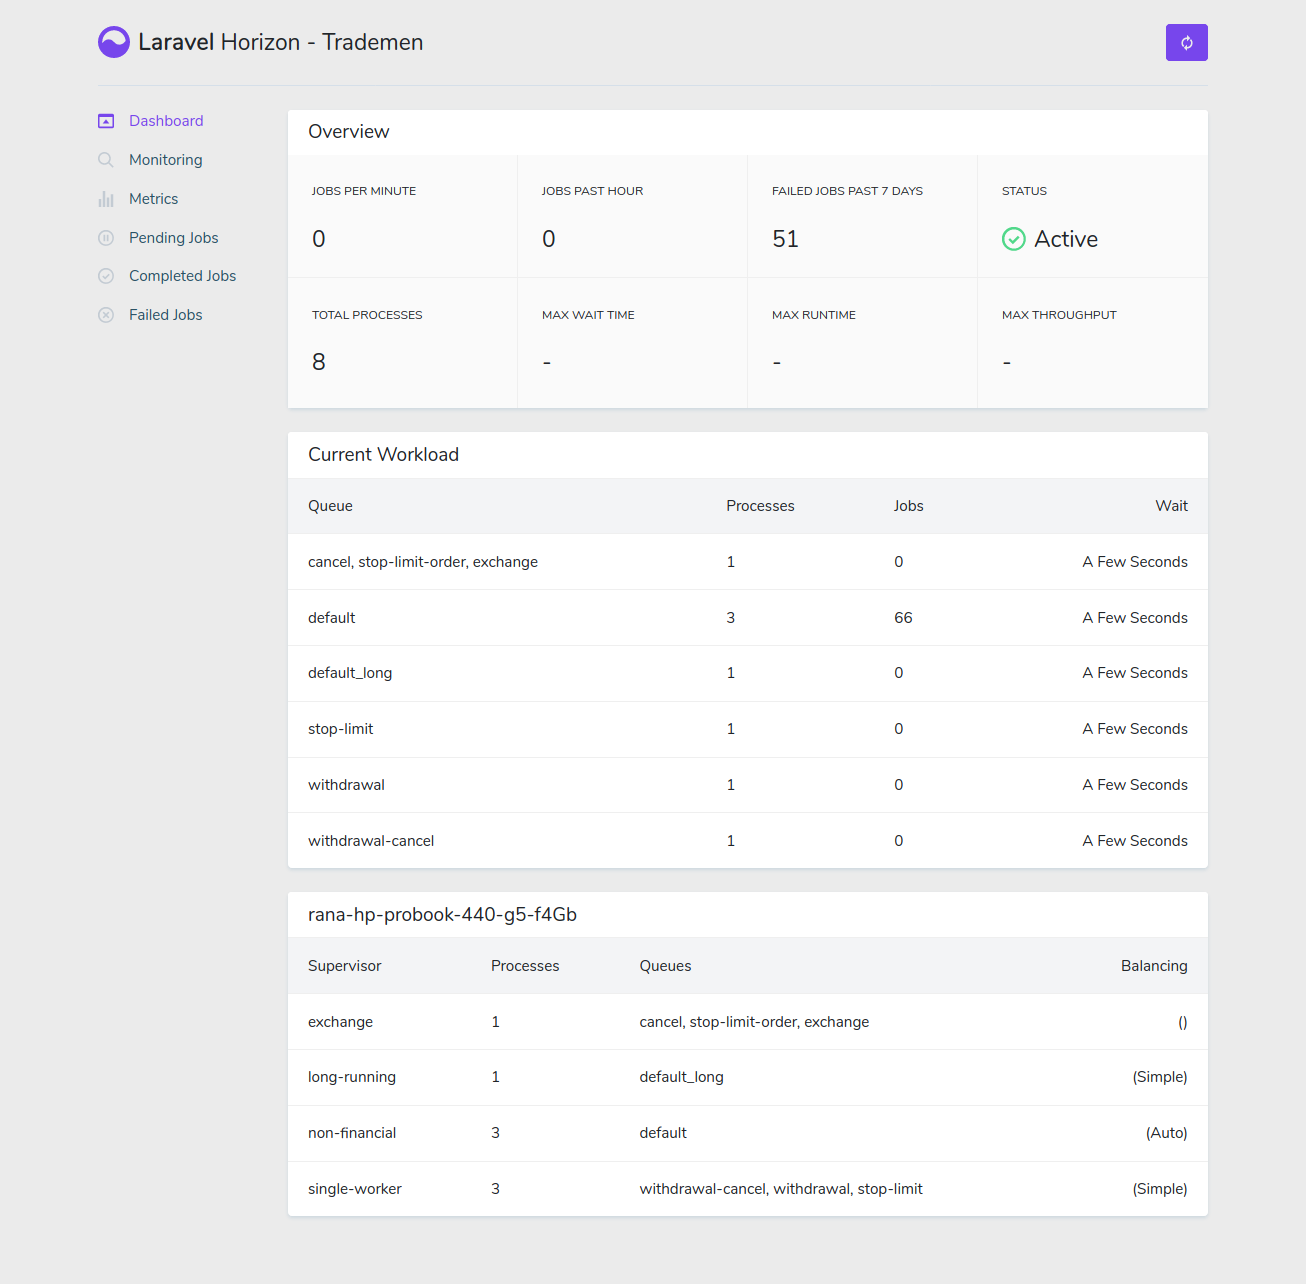Screen dimensions: 1306x1284
Task: Open the Metrics section
Action: tap(154, 199)
